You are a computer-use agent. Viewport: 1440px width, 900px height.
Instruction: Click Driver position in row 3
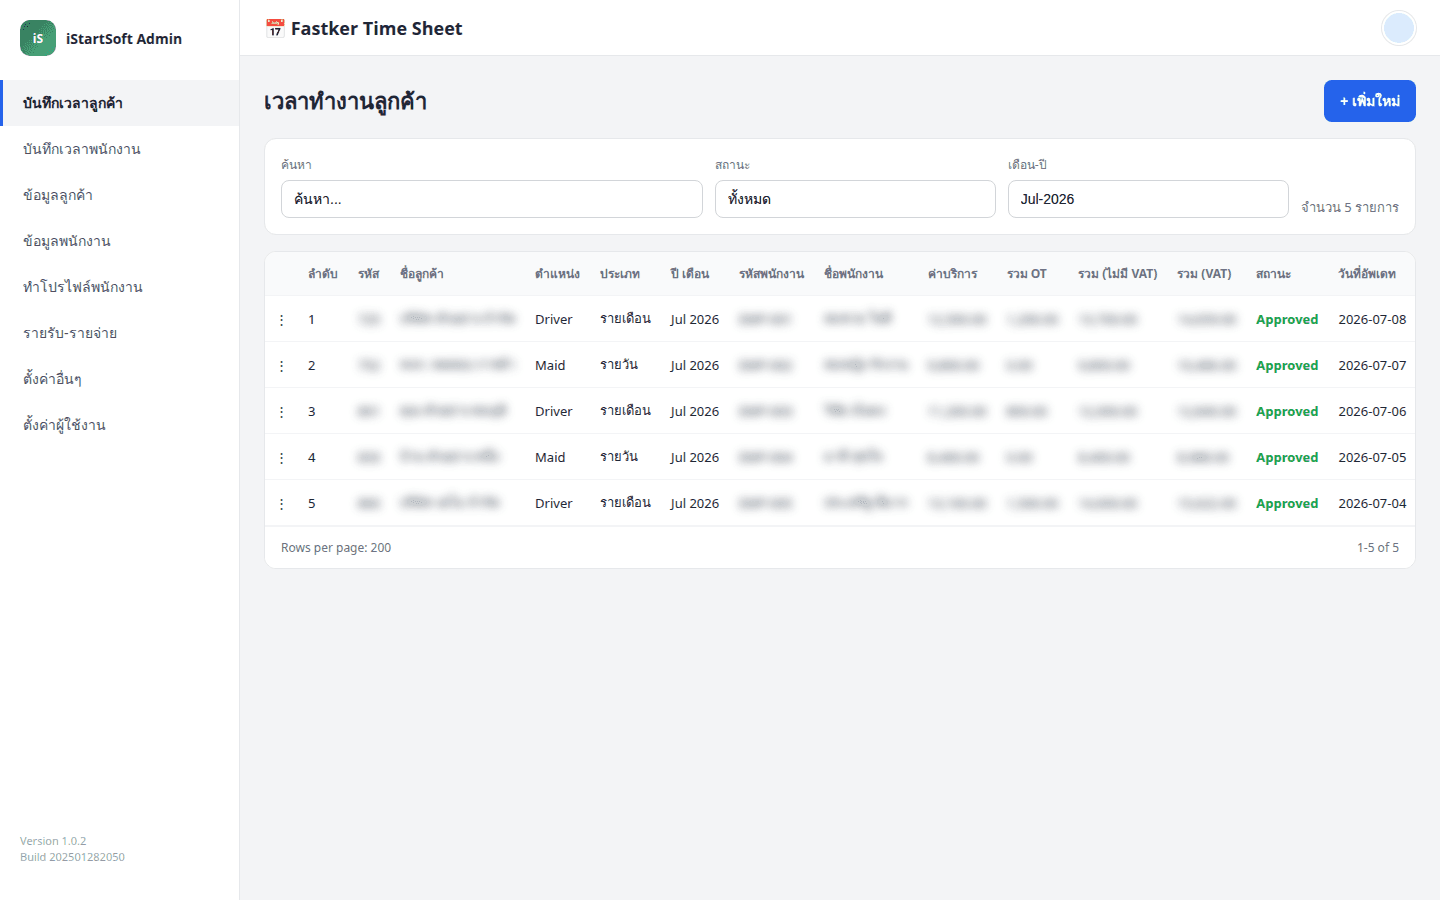click(554, 412)
